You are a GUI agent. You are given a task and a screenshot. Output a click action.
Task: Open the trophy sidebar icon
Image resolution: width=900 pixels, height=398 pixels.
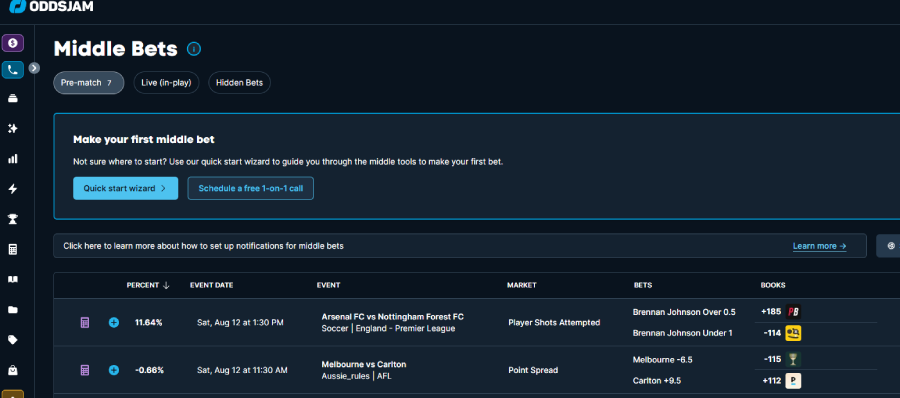tap(13, 219)
